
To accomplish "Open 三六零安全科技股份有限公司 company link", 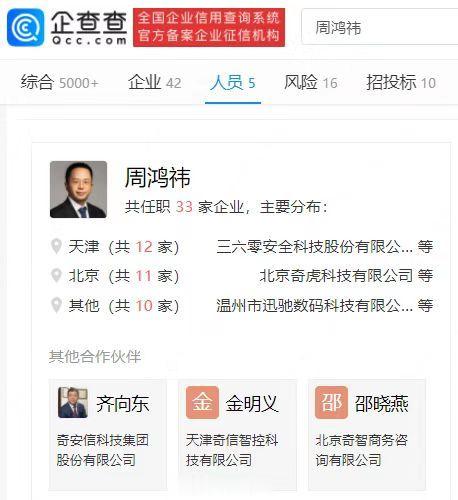I will 315,247.
